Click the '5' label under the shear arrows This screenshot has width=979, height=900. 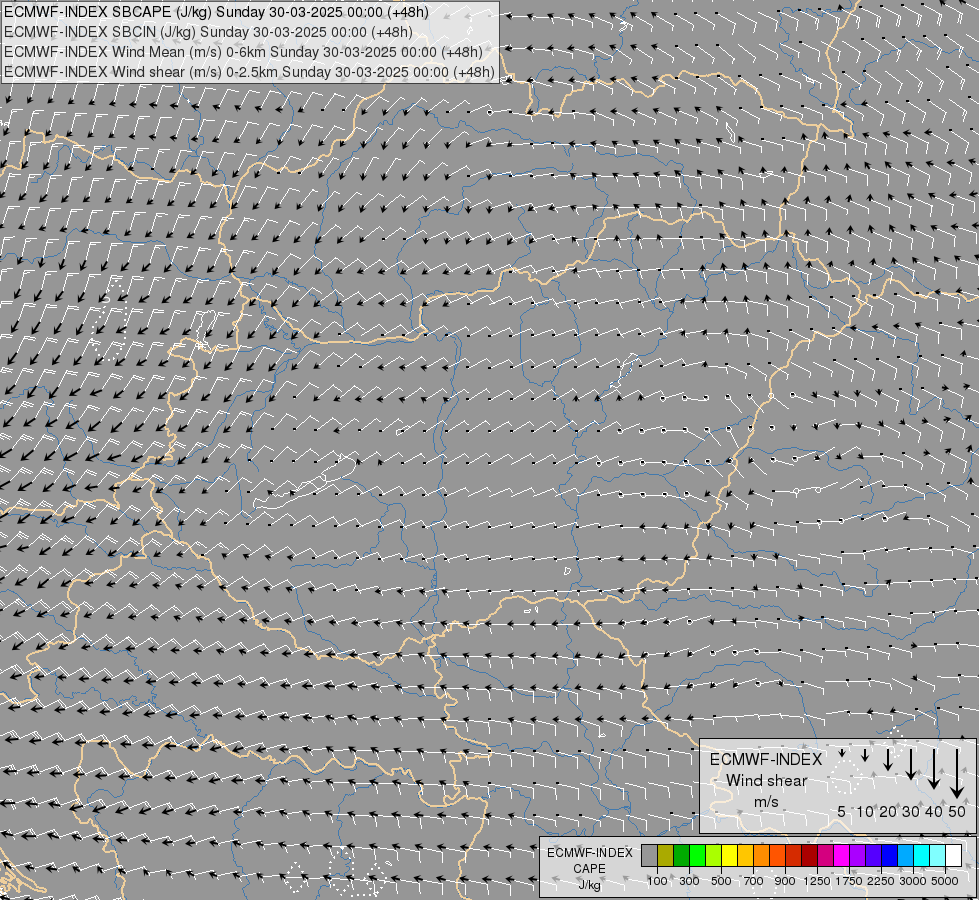point(842,811)
